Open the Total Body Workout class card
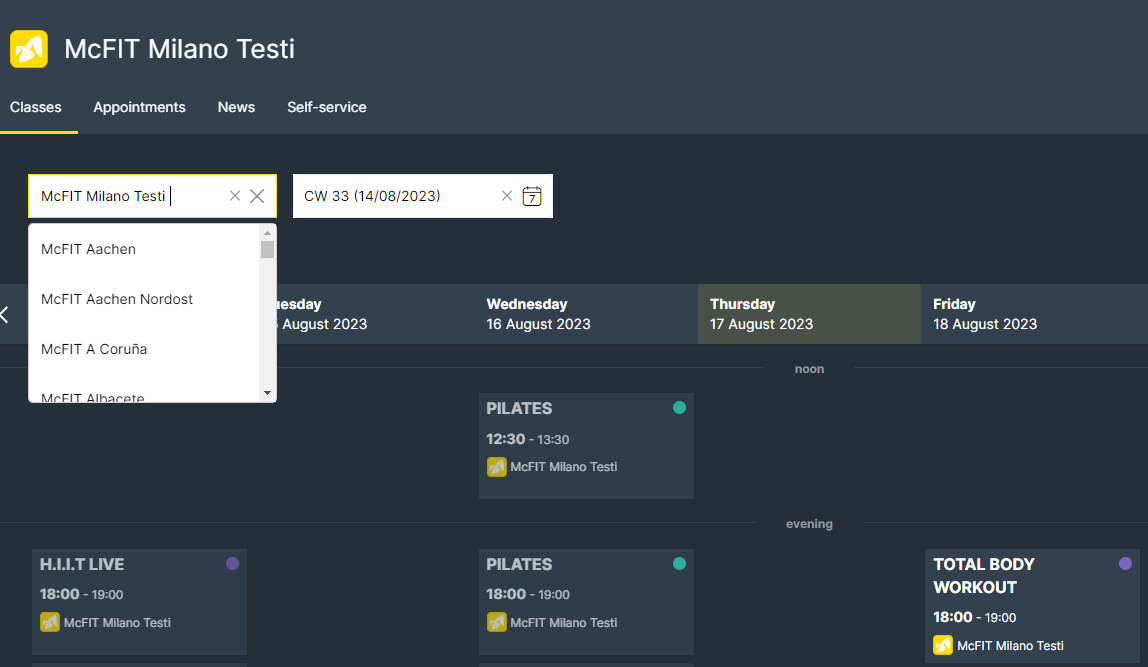 [1032, 606]
